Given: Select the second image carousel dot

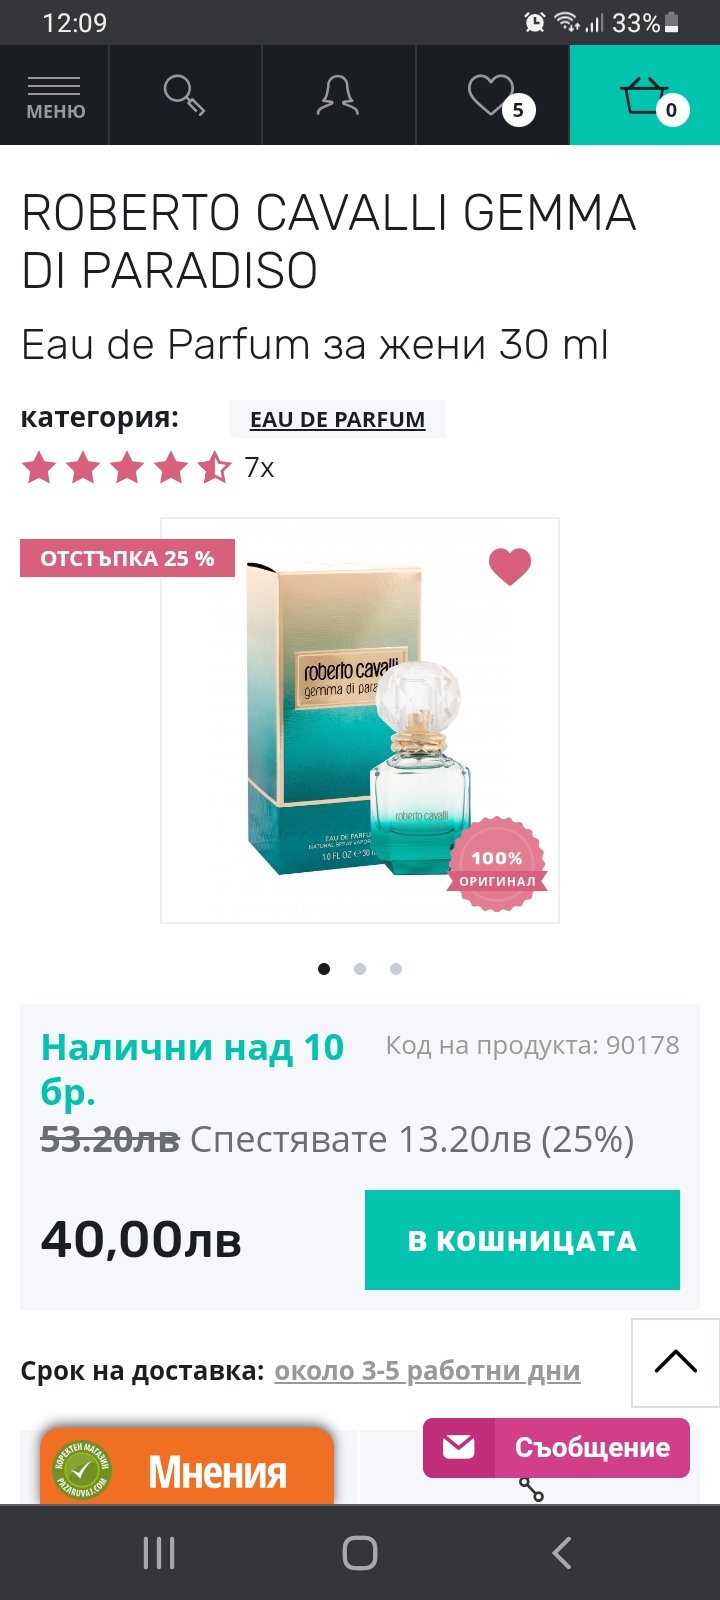Looking at the screenshot, I should coord(360,969).
